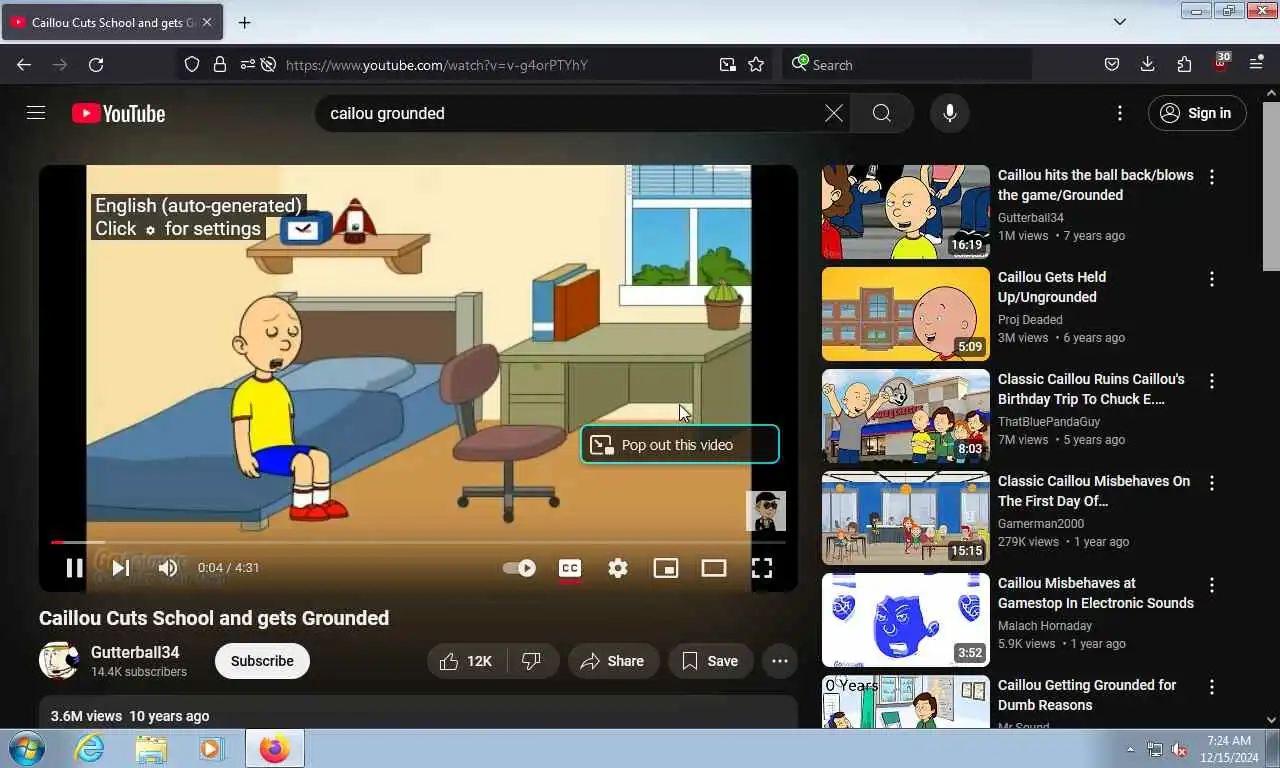Toggle closed captions CC
This screenshot has height=768, width=1280.
pyautogui.click(x=570, y=568)
